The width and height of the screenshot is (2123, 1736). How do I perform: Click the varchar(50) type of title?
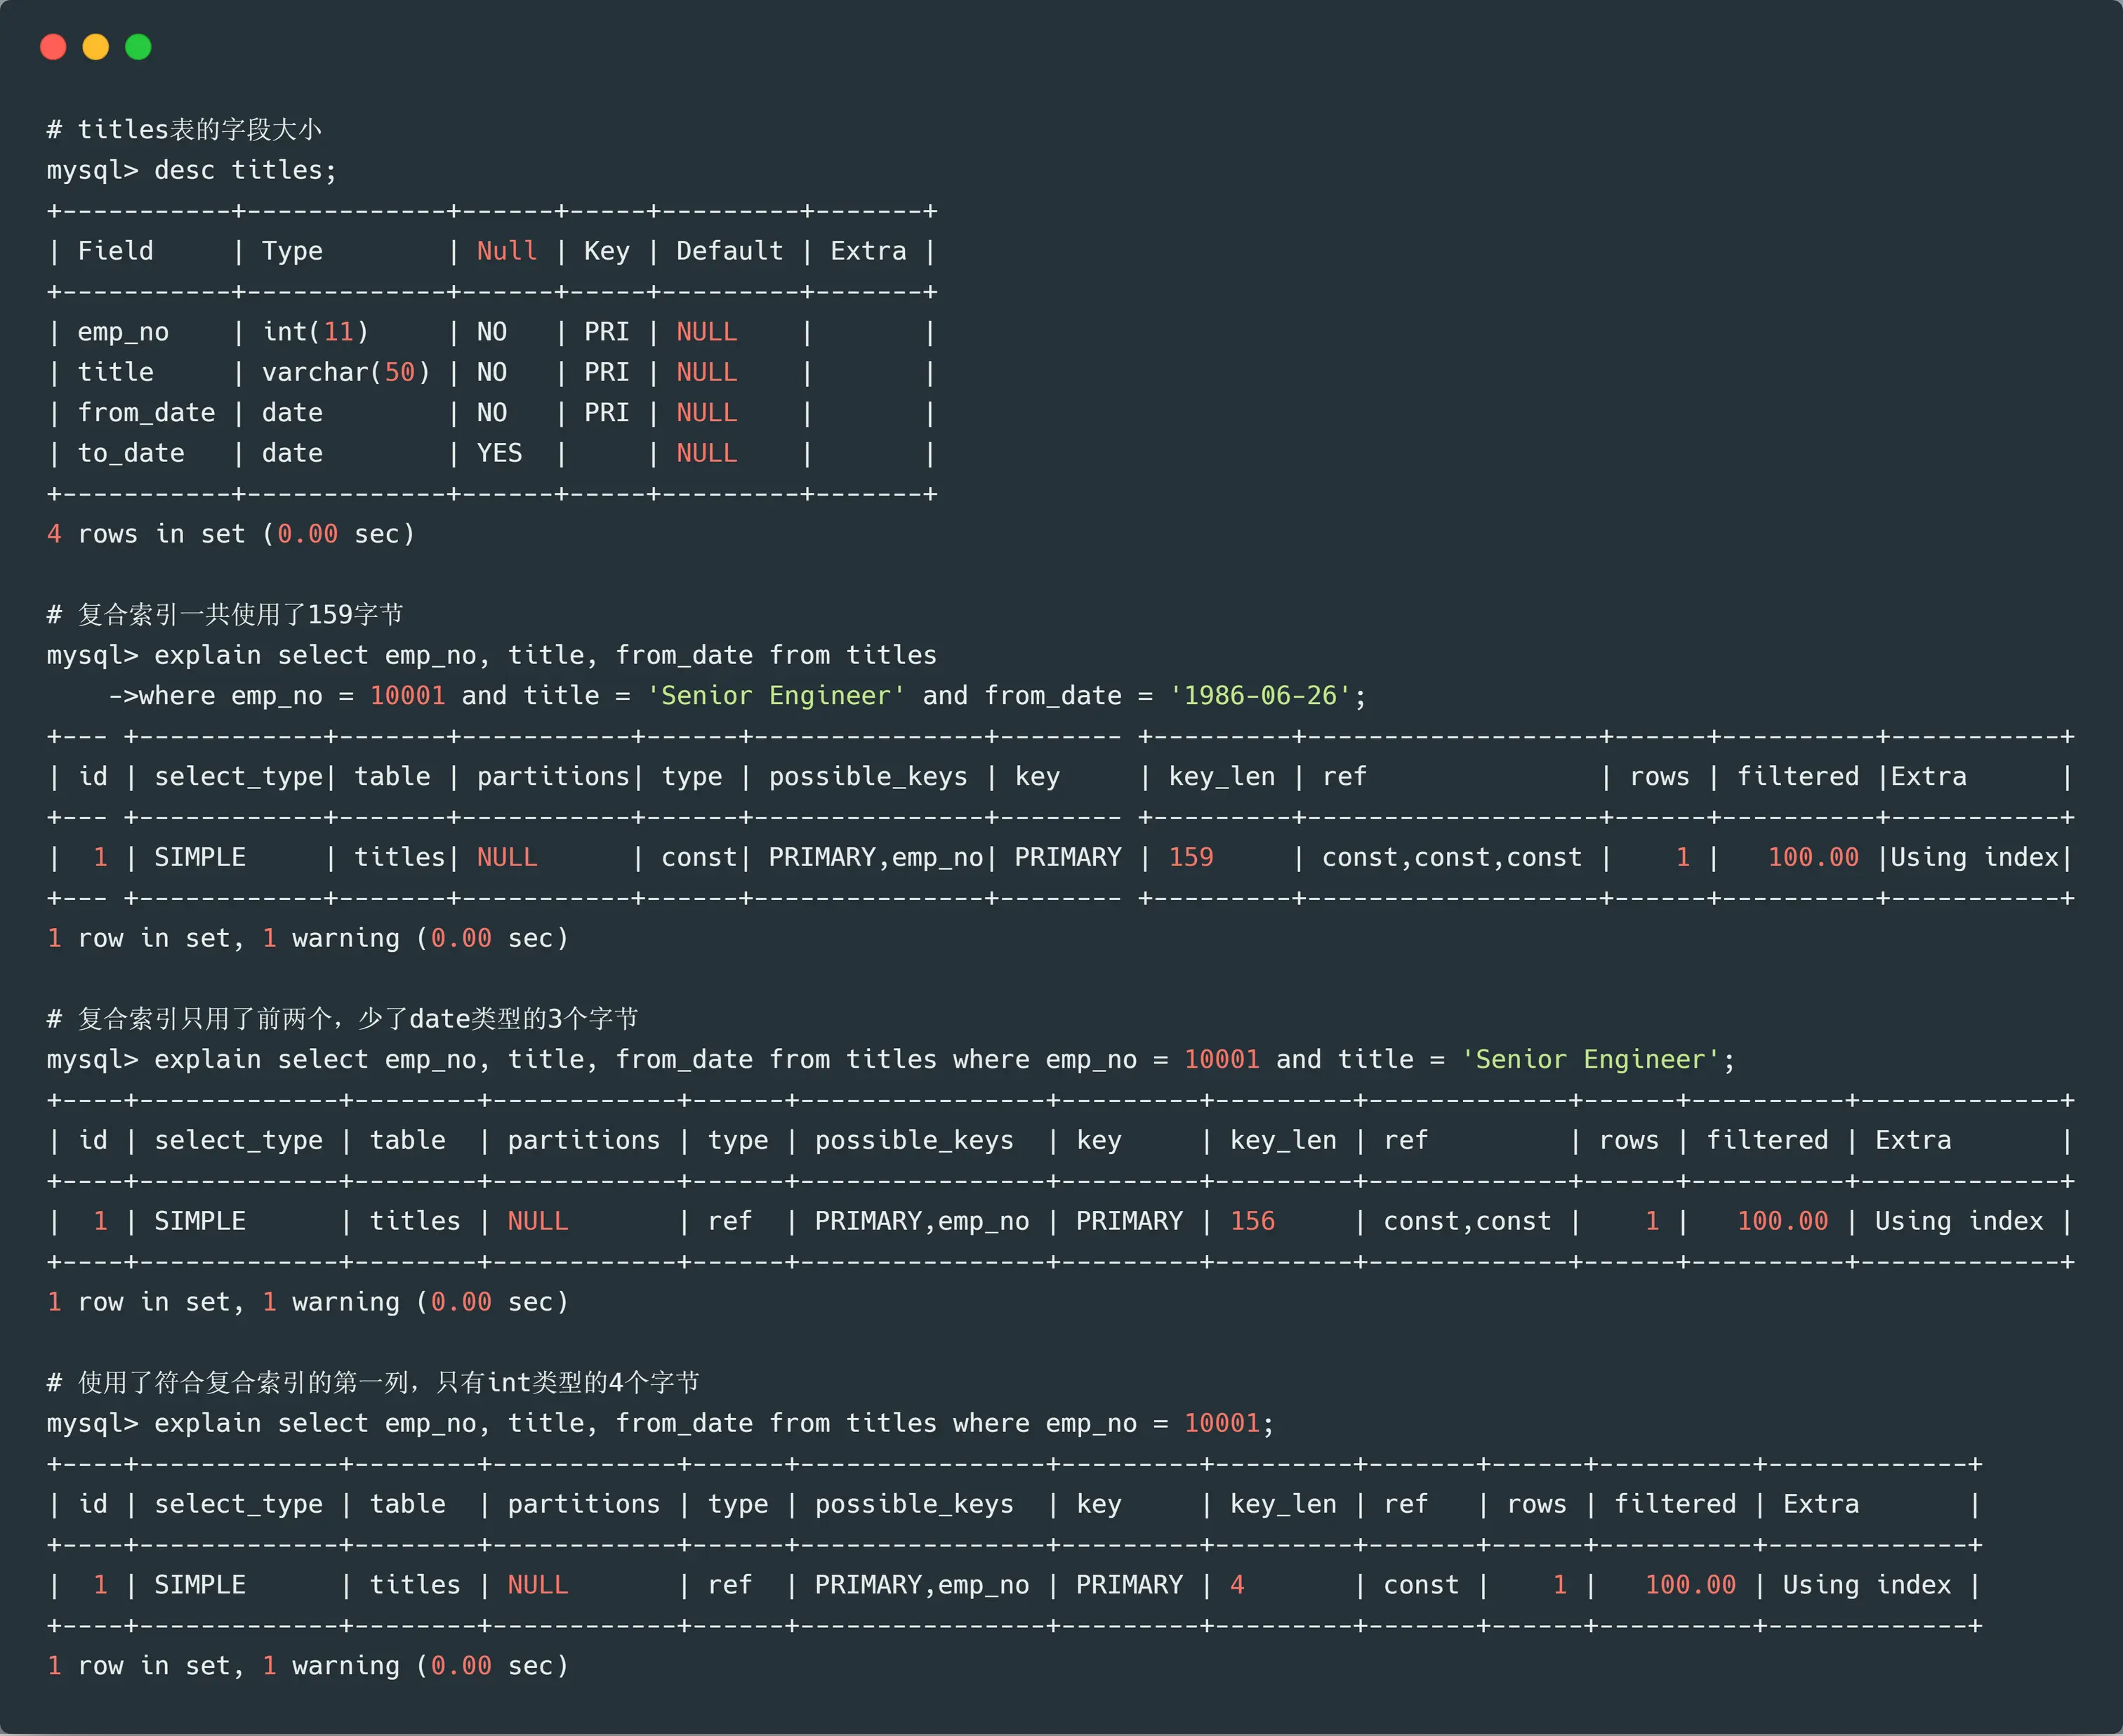coord(345,372)
